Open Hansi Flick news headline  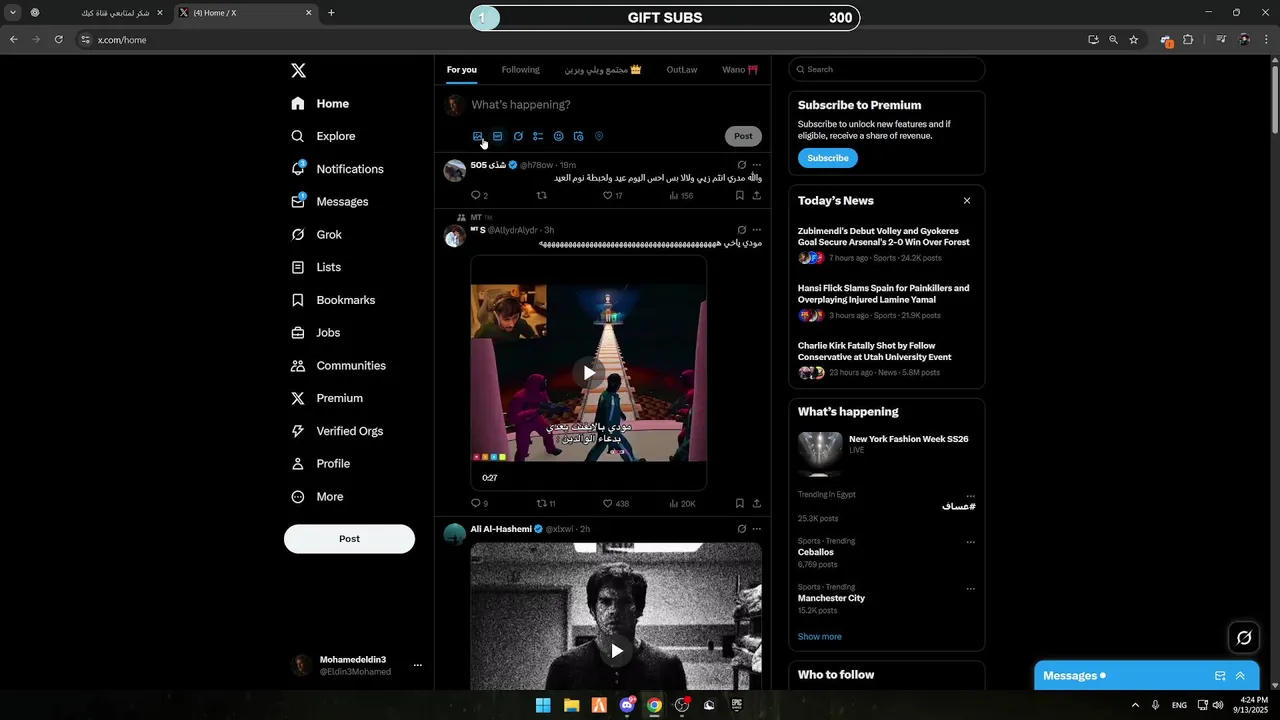click(883, 294)
